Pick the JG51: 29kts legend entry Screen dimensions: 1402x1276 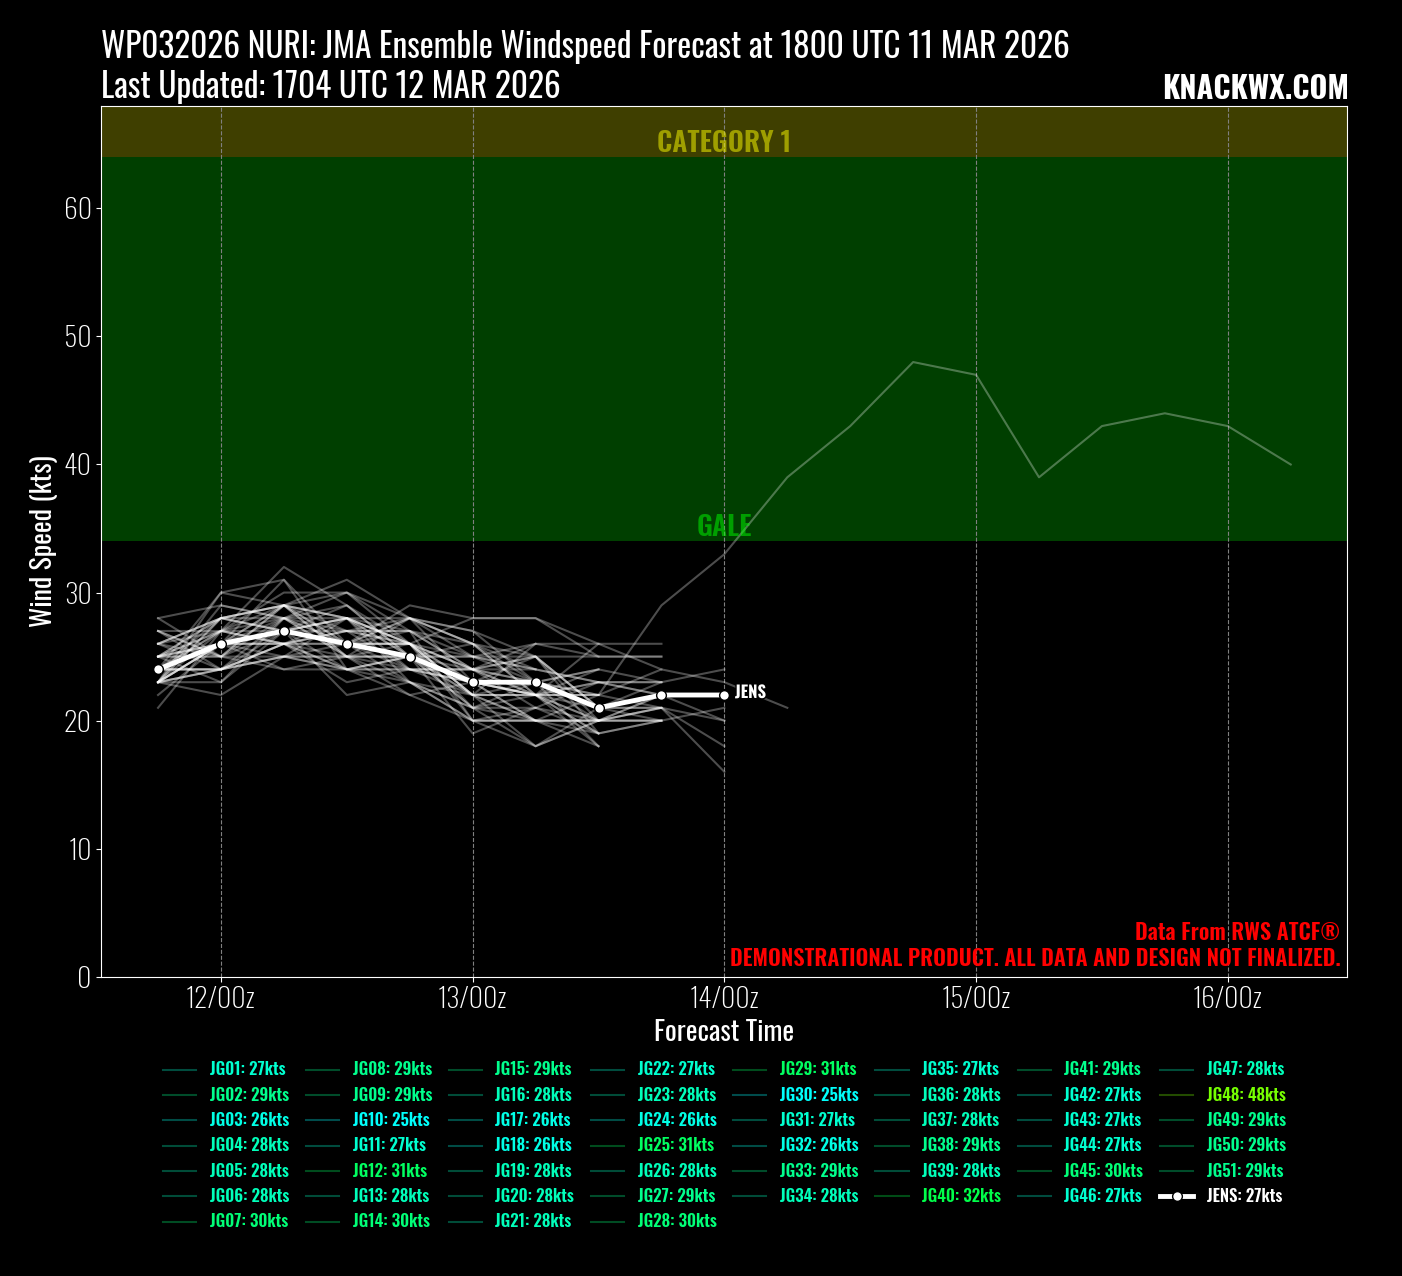pyautogui.click(x=1245, y=1170)
